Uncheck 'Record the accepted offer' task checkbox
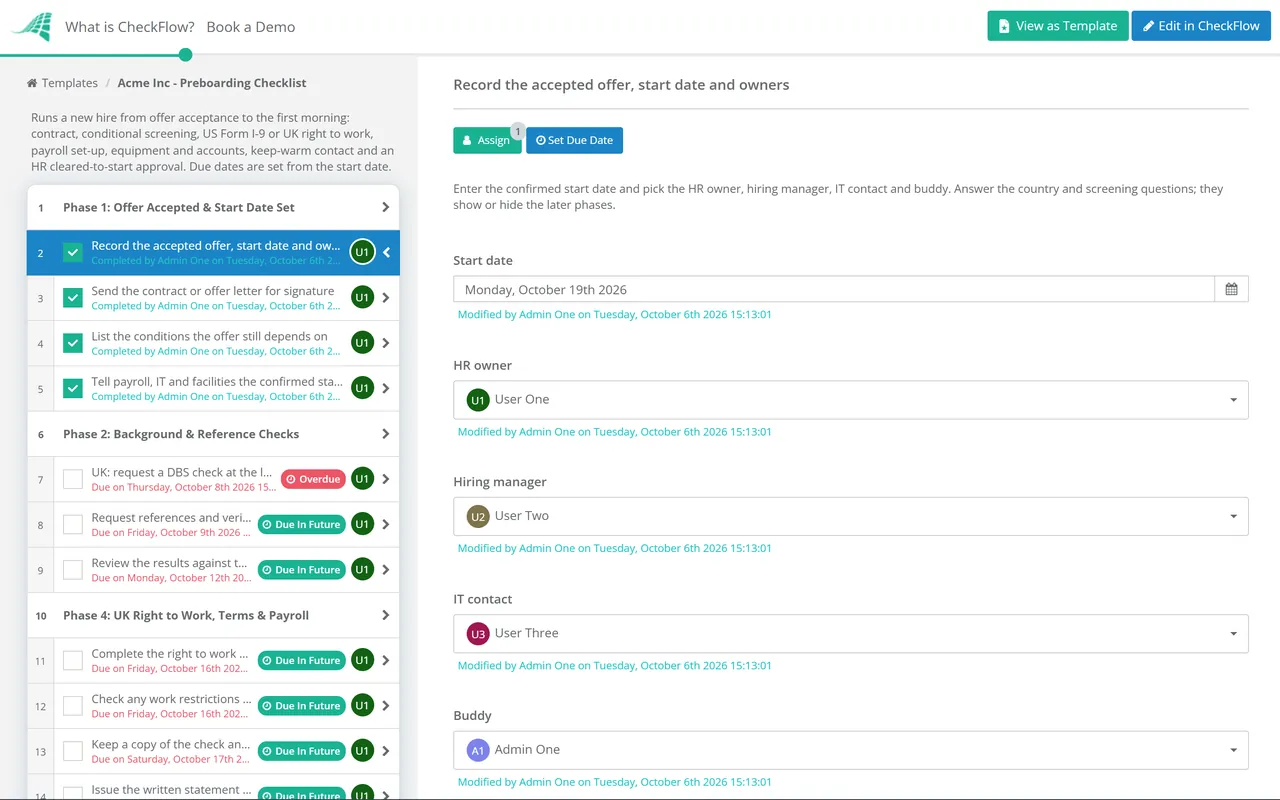 tap(73, 252)
